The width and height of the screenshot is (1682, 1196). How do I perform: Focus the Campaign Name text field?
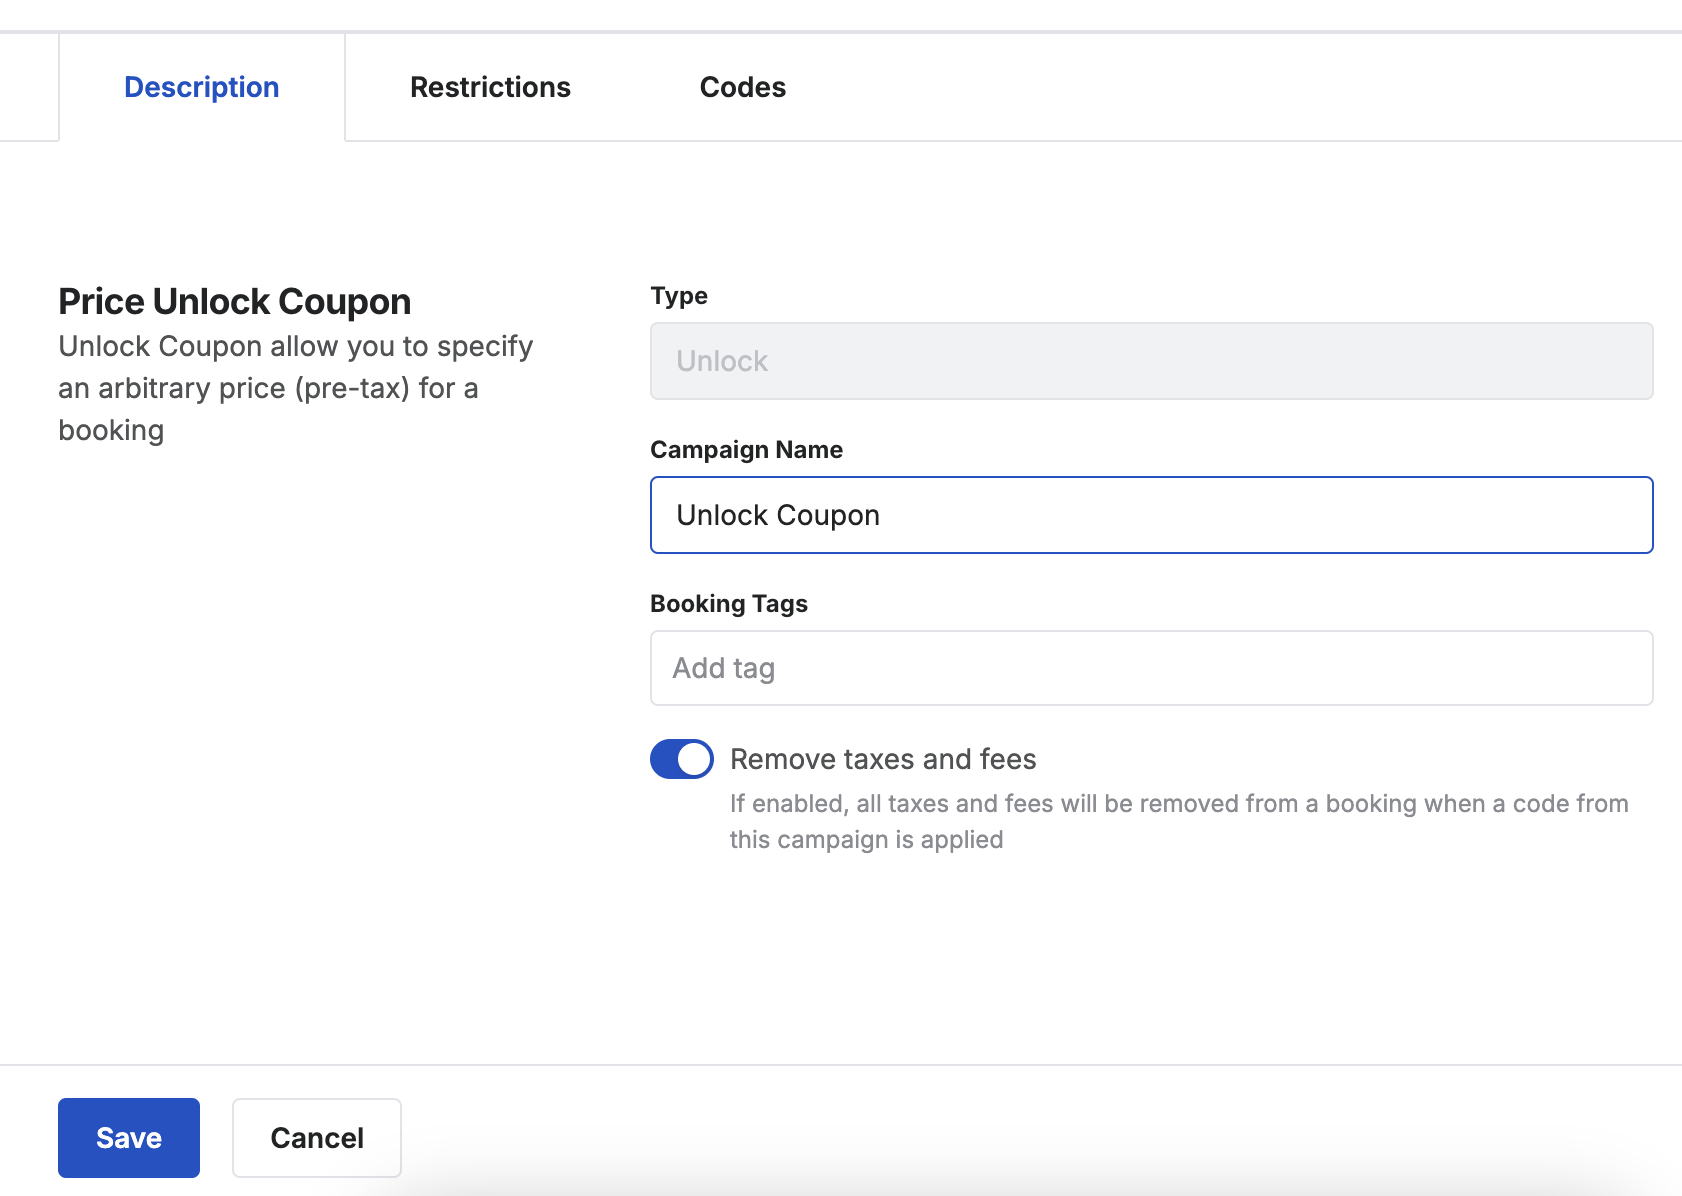(x=1152, y=515)
